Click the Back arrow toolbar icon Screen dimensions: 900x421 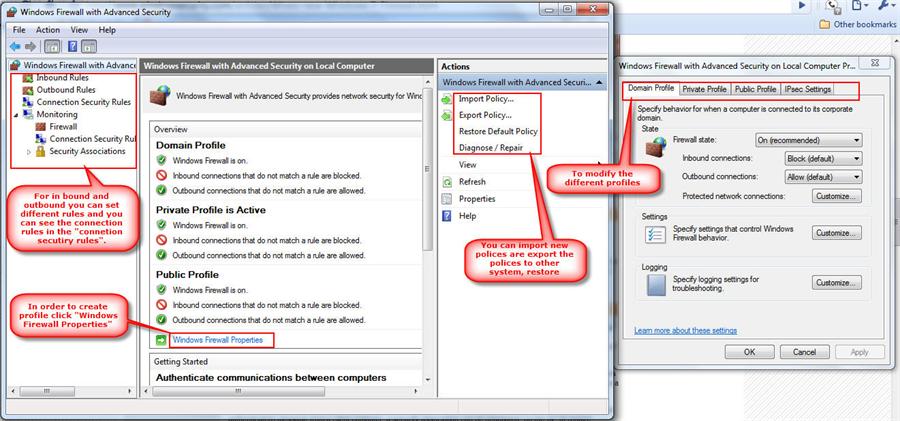14,47
